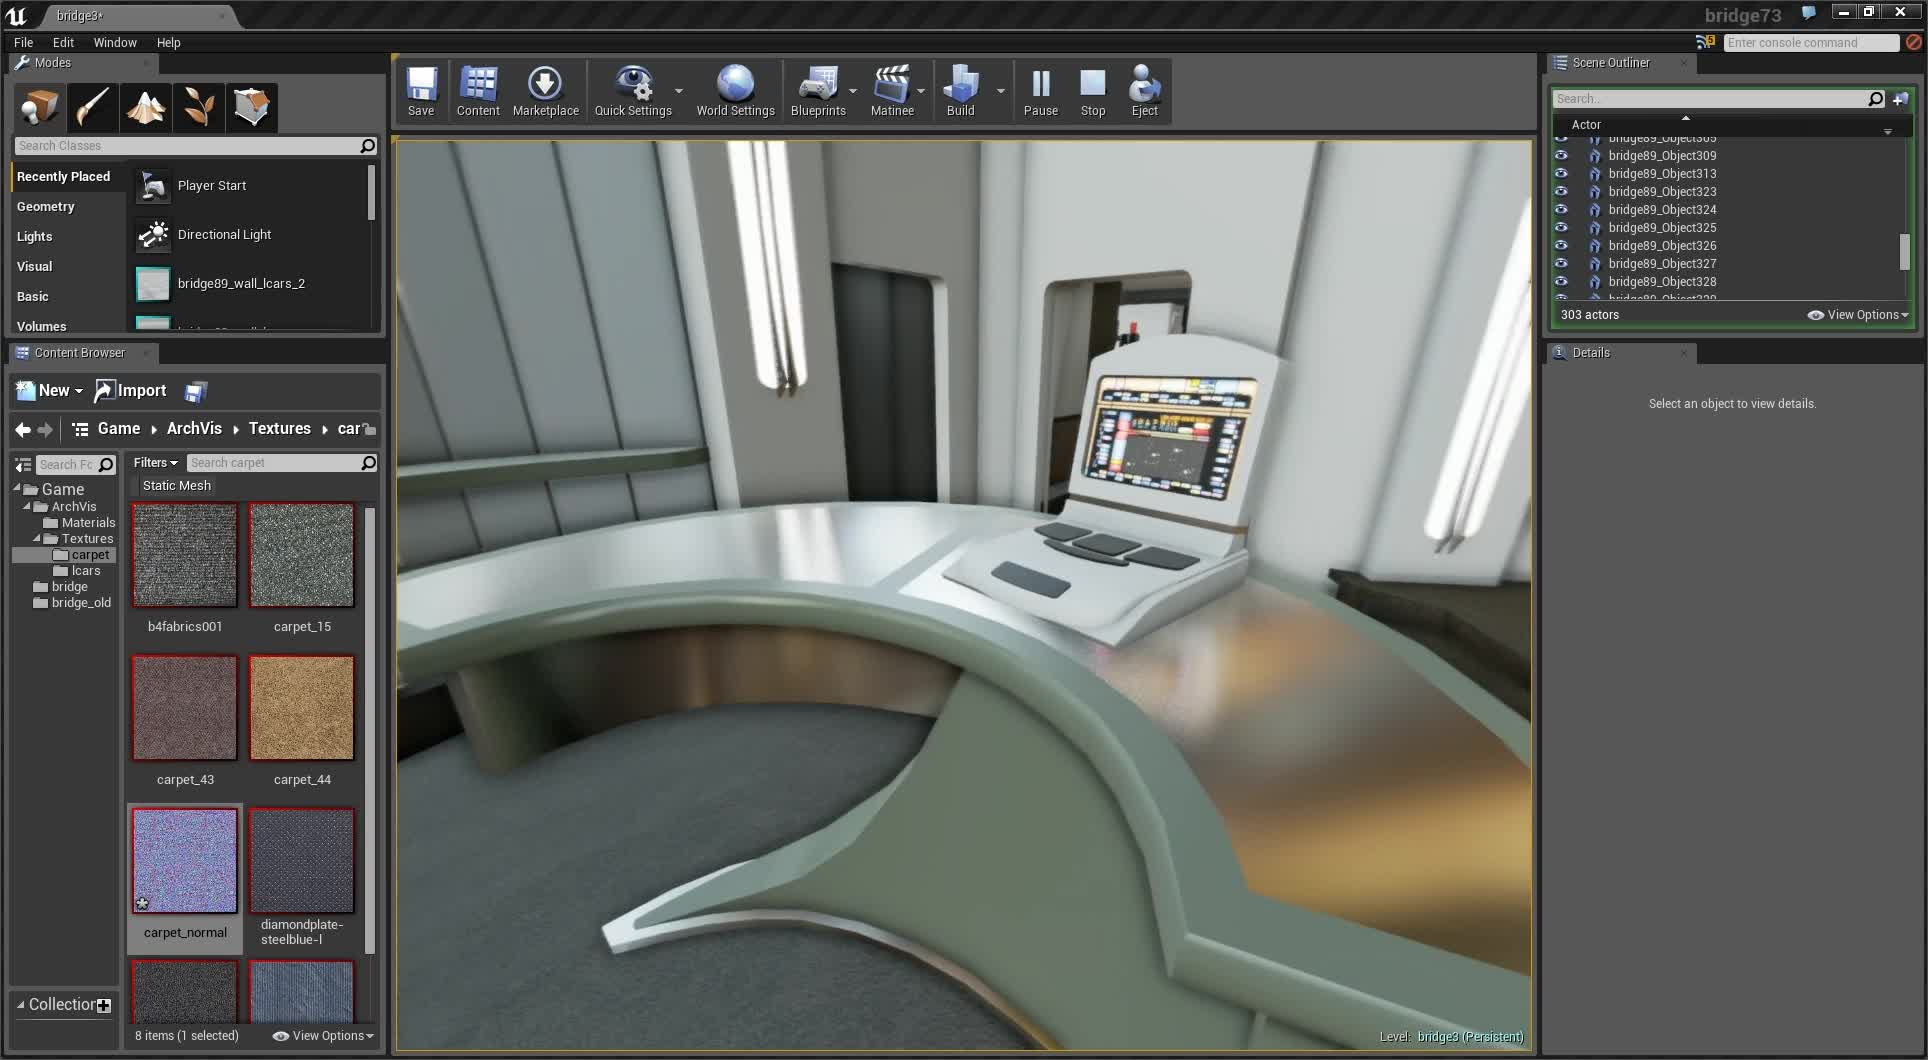Image resolution: width=1928 pixels, height=1060 pixels.
Task: Activate Paint mode in the Modes panel
Action: coord(92,107)
